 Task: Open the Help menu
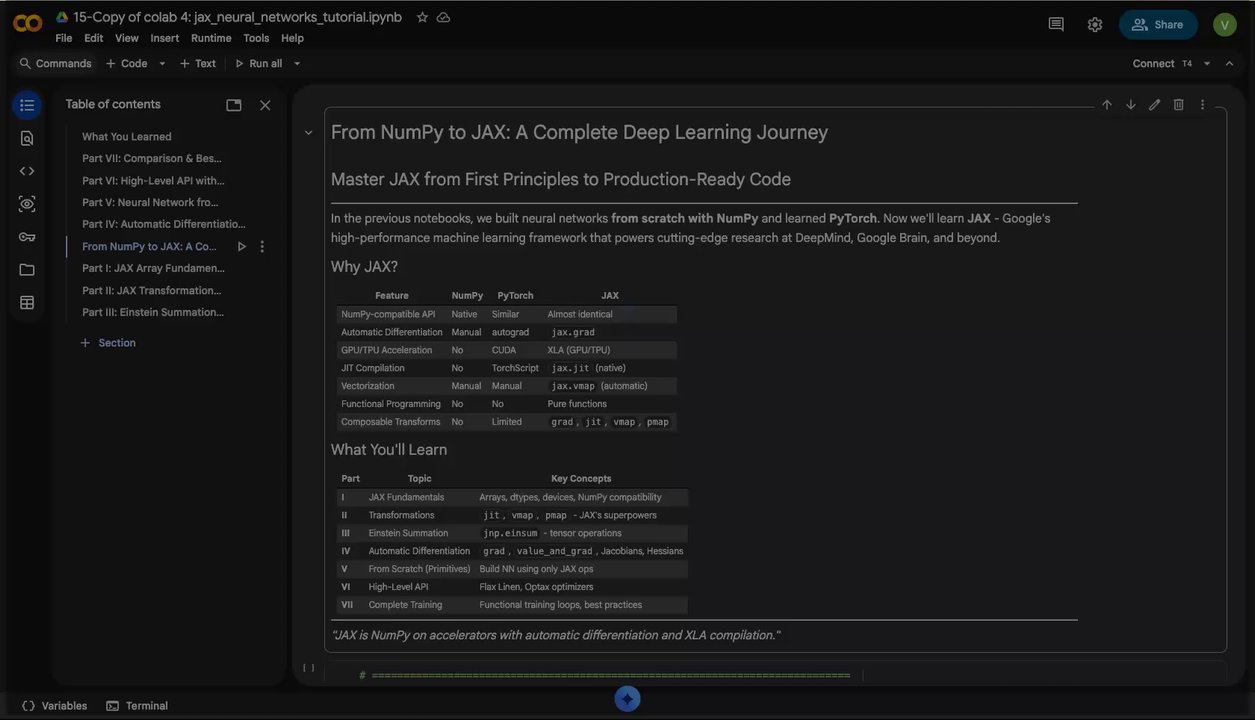click(x=292, y=38)
